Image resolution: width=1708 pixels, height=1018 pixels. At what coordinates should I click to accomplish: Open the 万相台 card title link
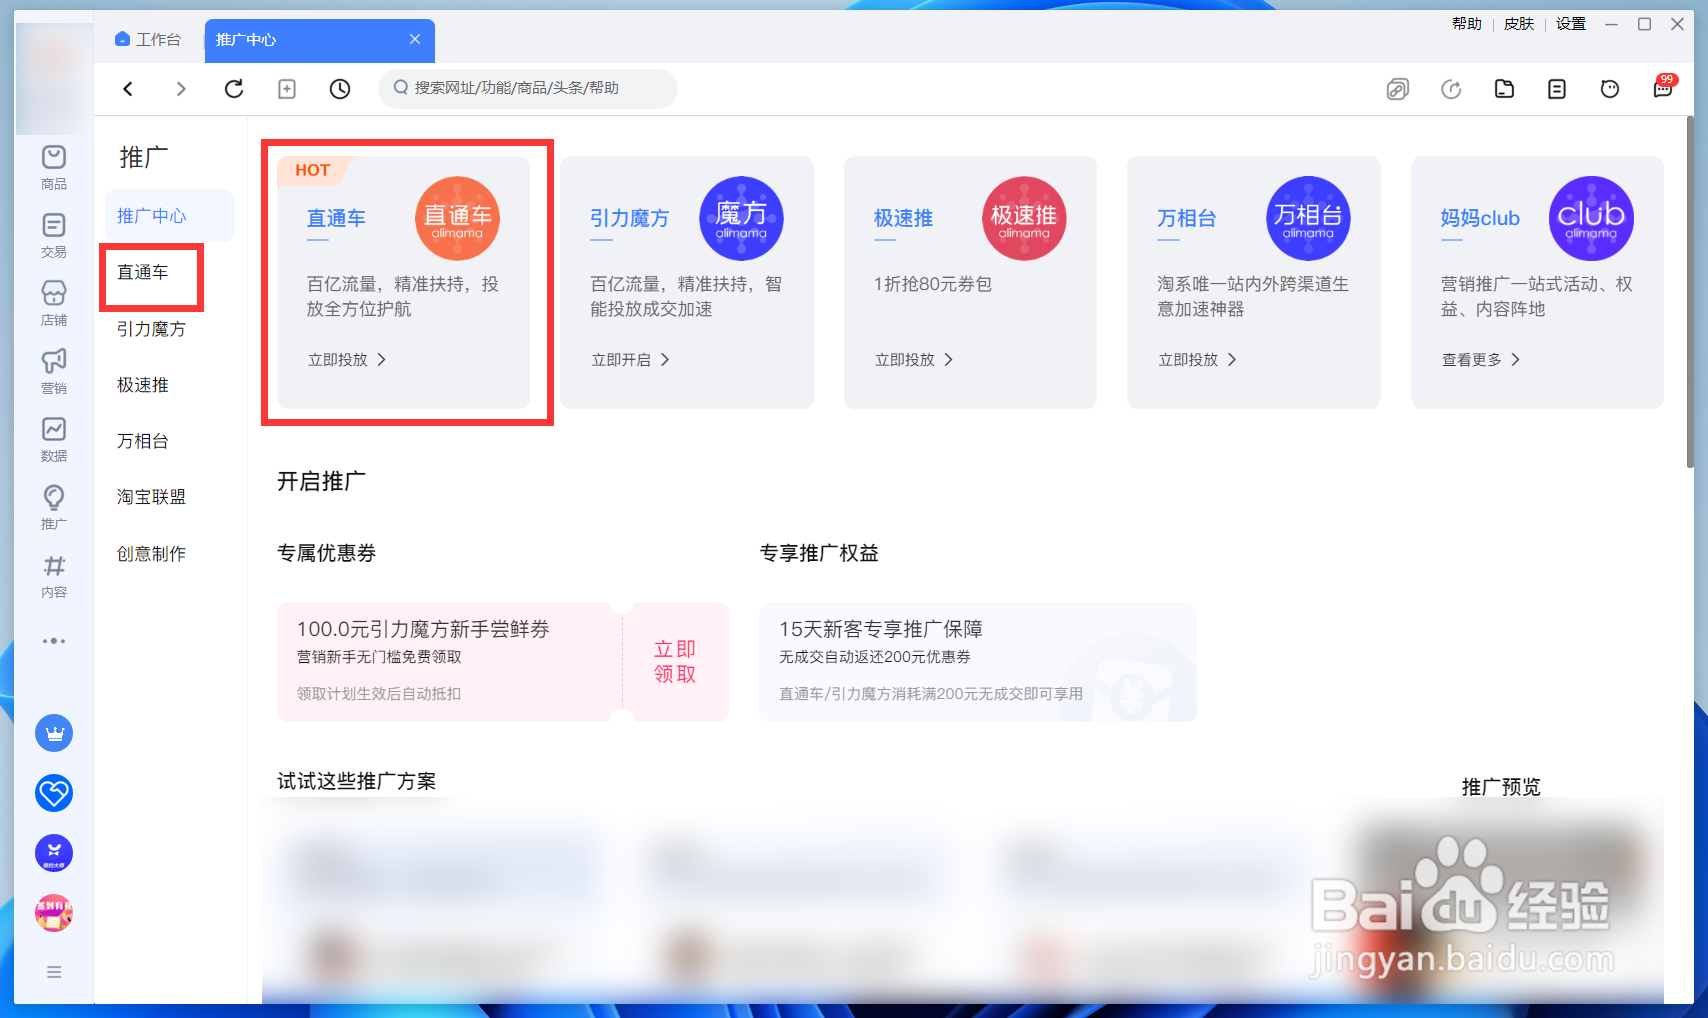1186,218
